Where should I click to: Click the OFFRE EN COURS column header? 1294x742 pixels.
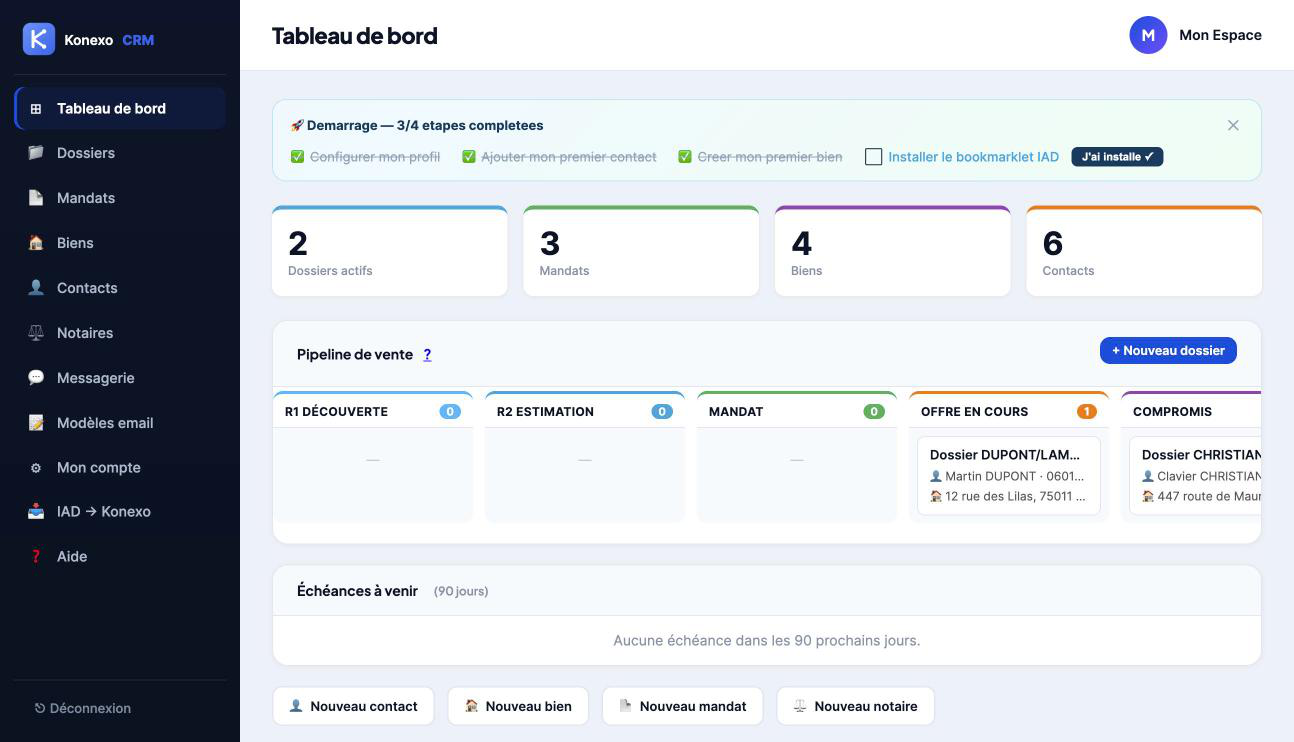(1009, 411)
